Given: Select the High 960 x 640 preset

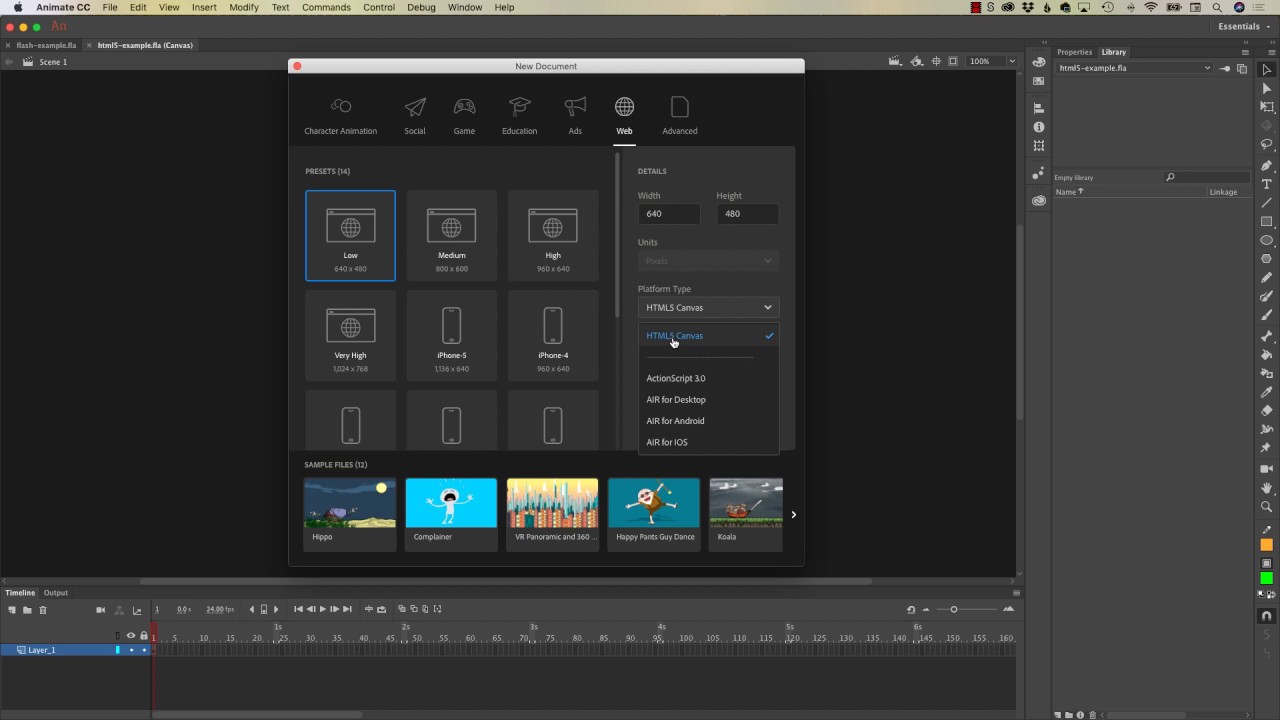Looking at the screenshot, I should pyautogui.click(x=553, y=236).
